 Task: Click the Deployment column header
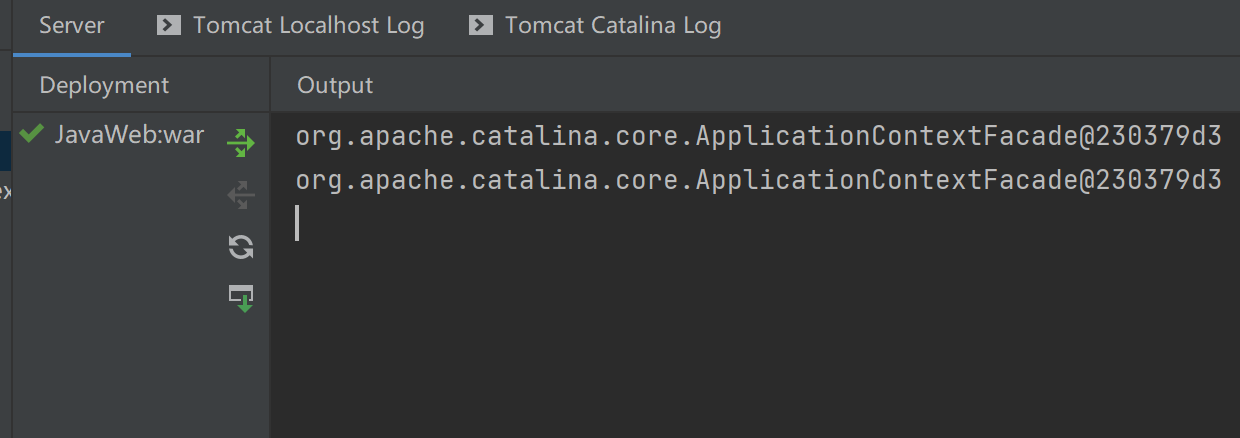(104, 85)
